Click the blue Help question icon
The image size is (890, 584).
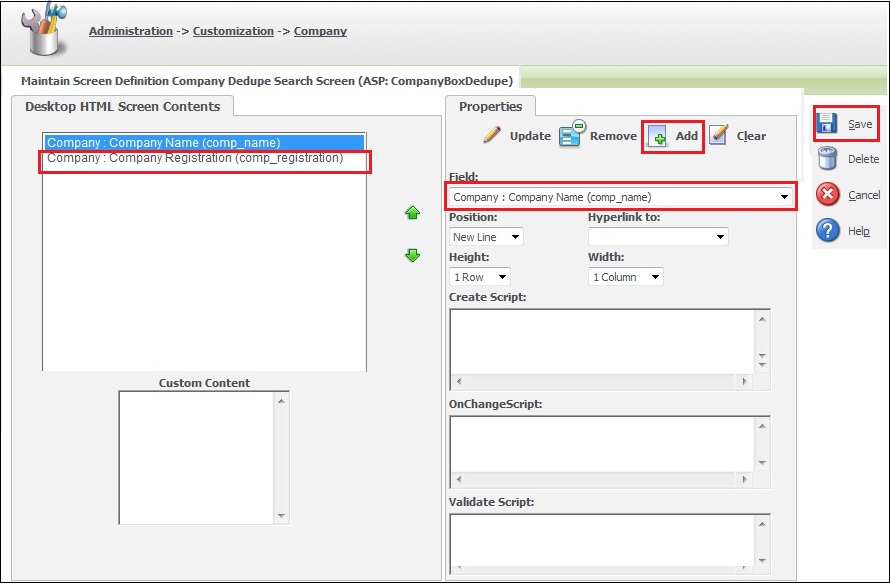[828, 230]
